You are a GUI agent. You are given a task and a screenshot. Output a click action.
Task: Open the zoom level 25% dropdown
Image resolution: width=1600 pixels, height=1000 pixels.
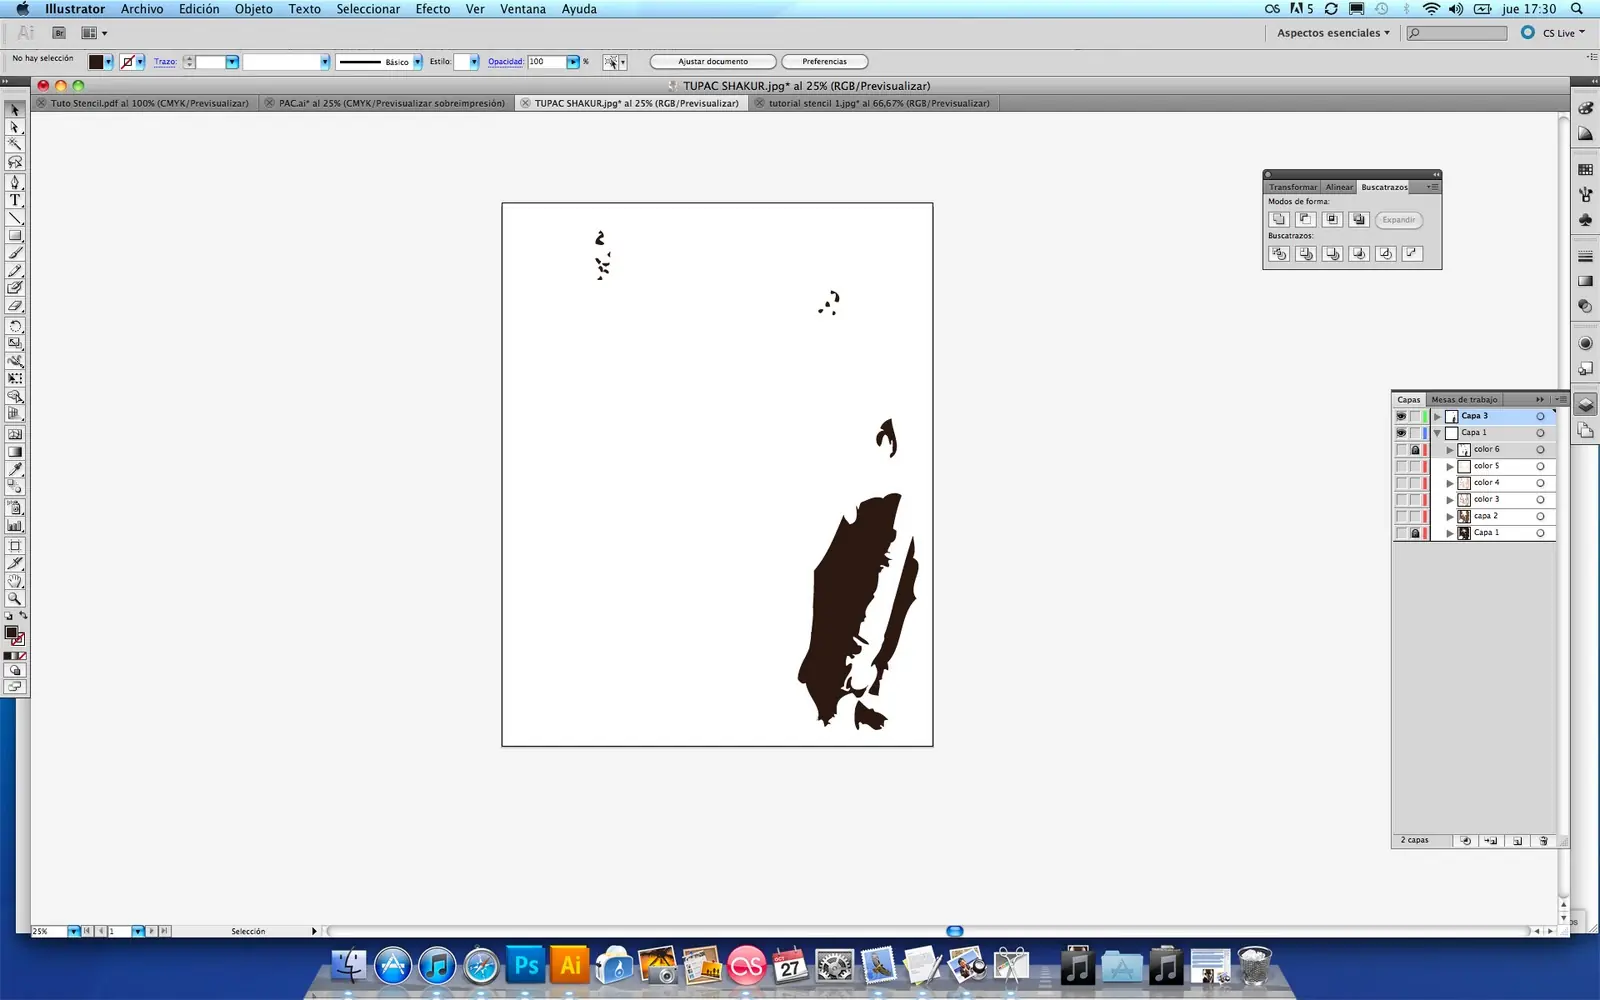(74, 931)
